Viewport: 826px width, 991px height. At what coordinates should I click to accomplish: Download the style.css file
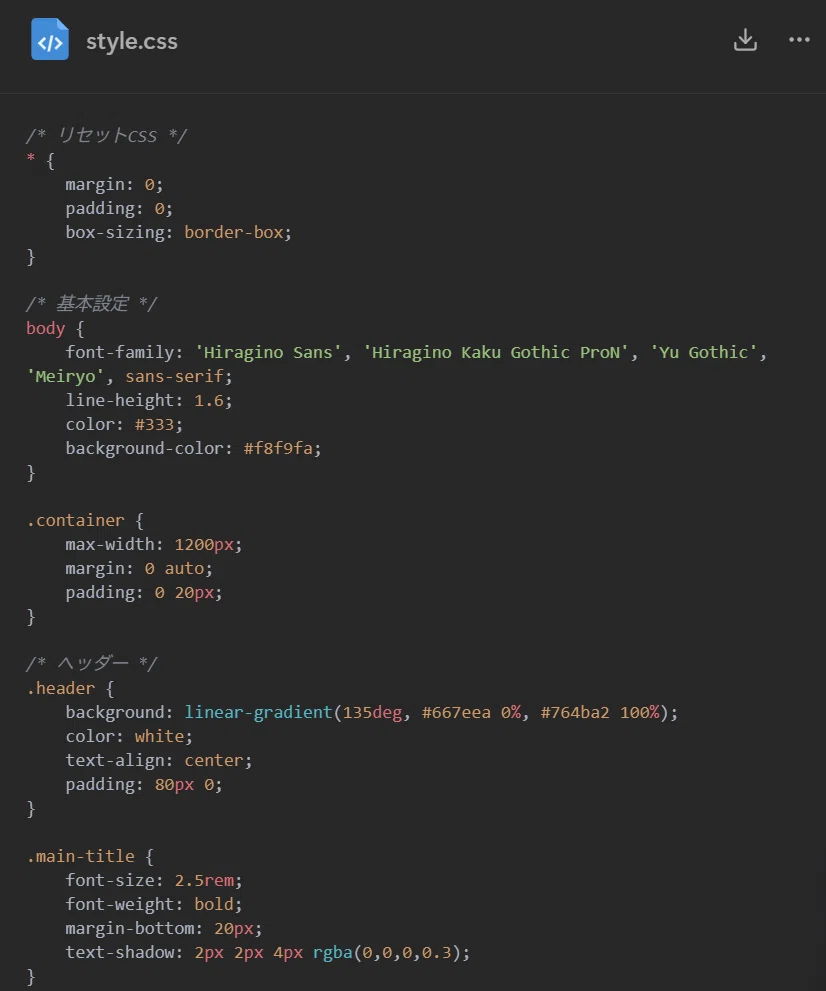coord(745,40)
